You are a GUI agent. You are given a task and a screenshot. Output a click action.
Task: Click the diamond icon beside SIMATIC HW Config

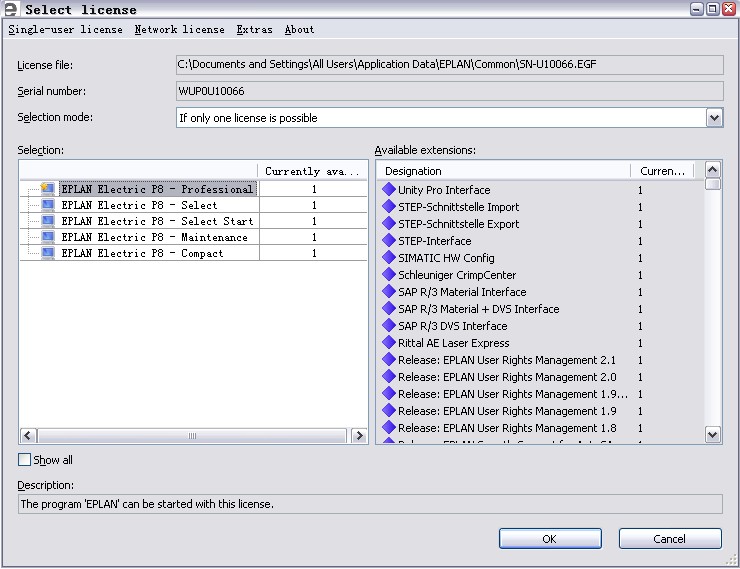pyautogui.click(x=389, y=258)
